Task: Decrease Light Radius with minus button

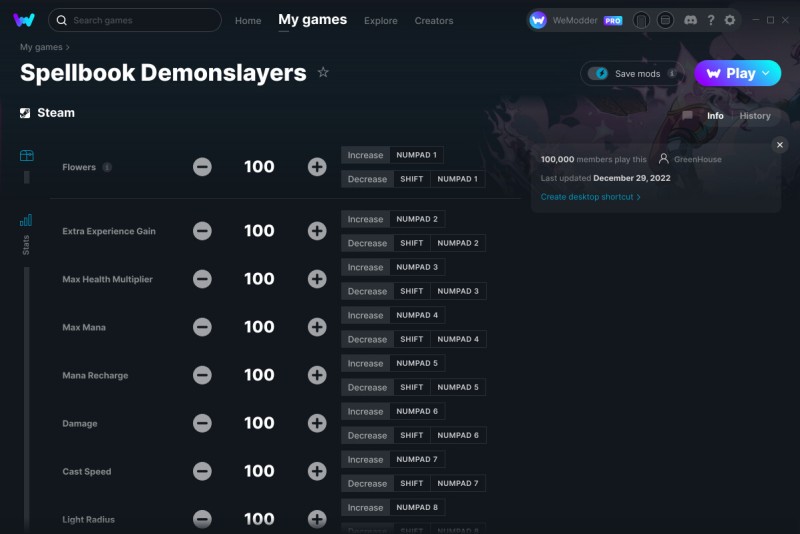Action: tap(202, 519)
